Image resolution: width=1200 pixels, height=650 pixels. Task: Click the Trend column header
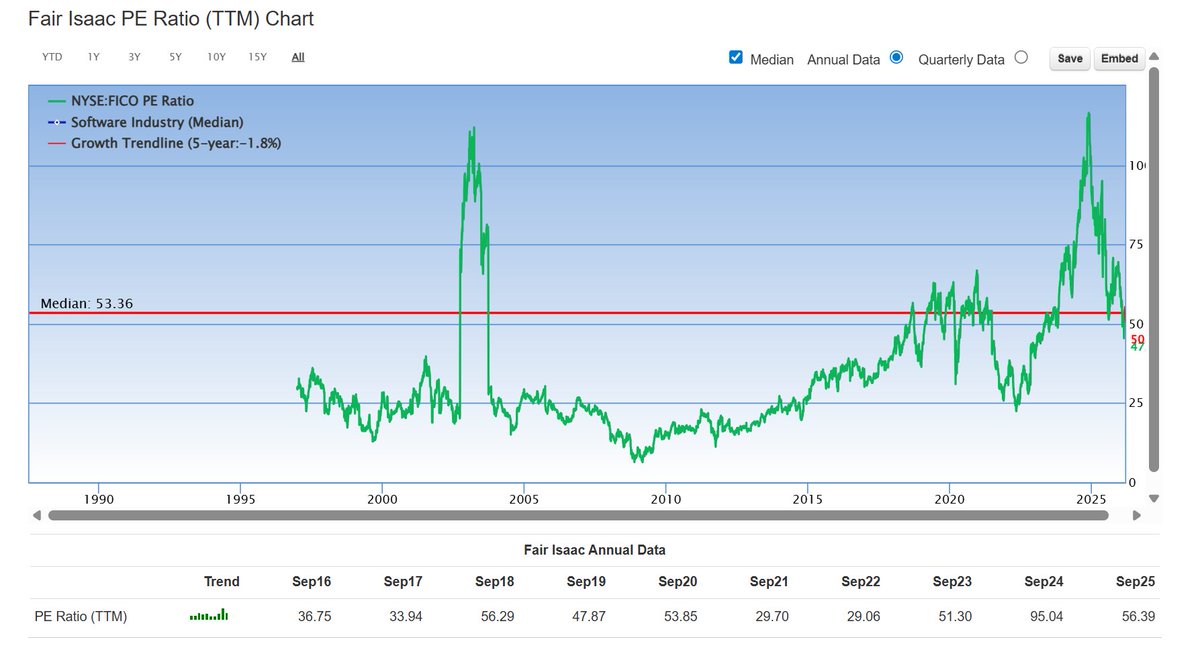point(222,581)
